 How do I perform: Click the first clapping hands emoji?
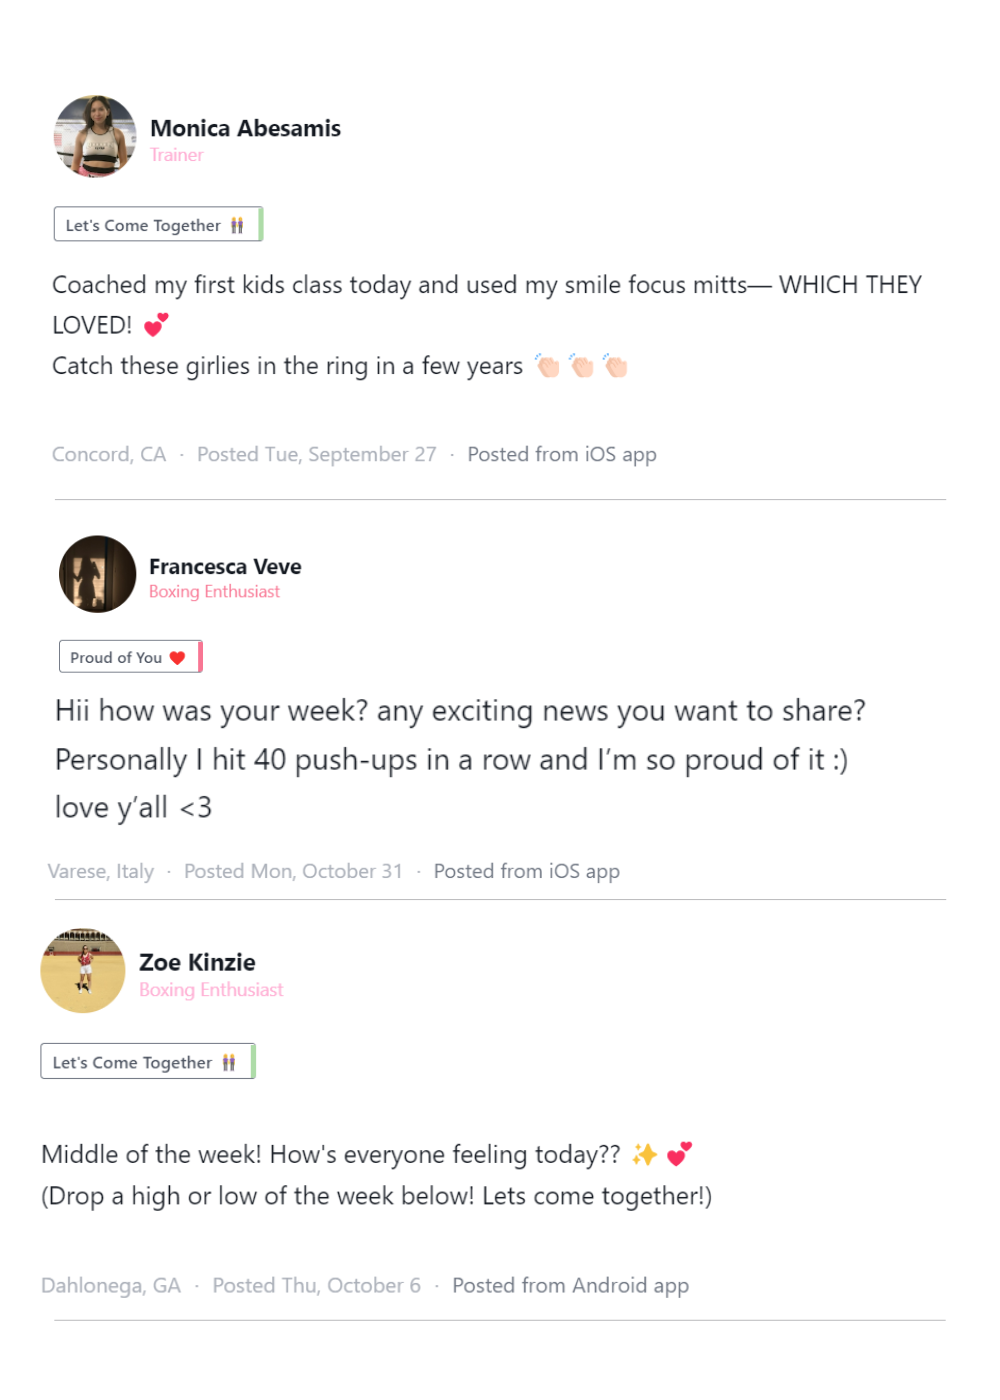click(x=547, y=366)
